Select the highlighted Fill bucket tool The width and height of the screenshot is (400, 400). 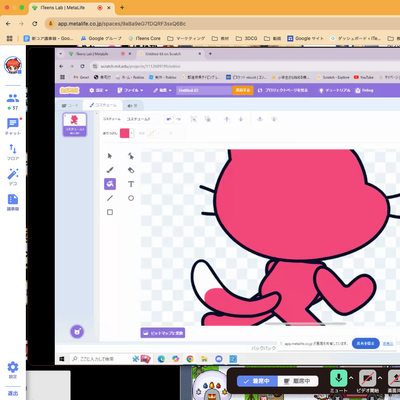pyautogui.click(x=110, y=184)
